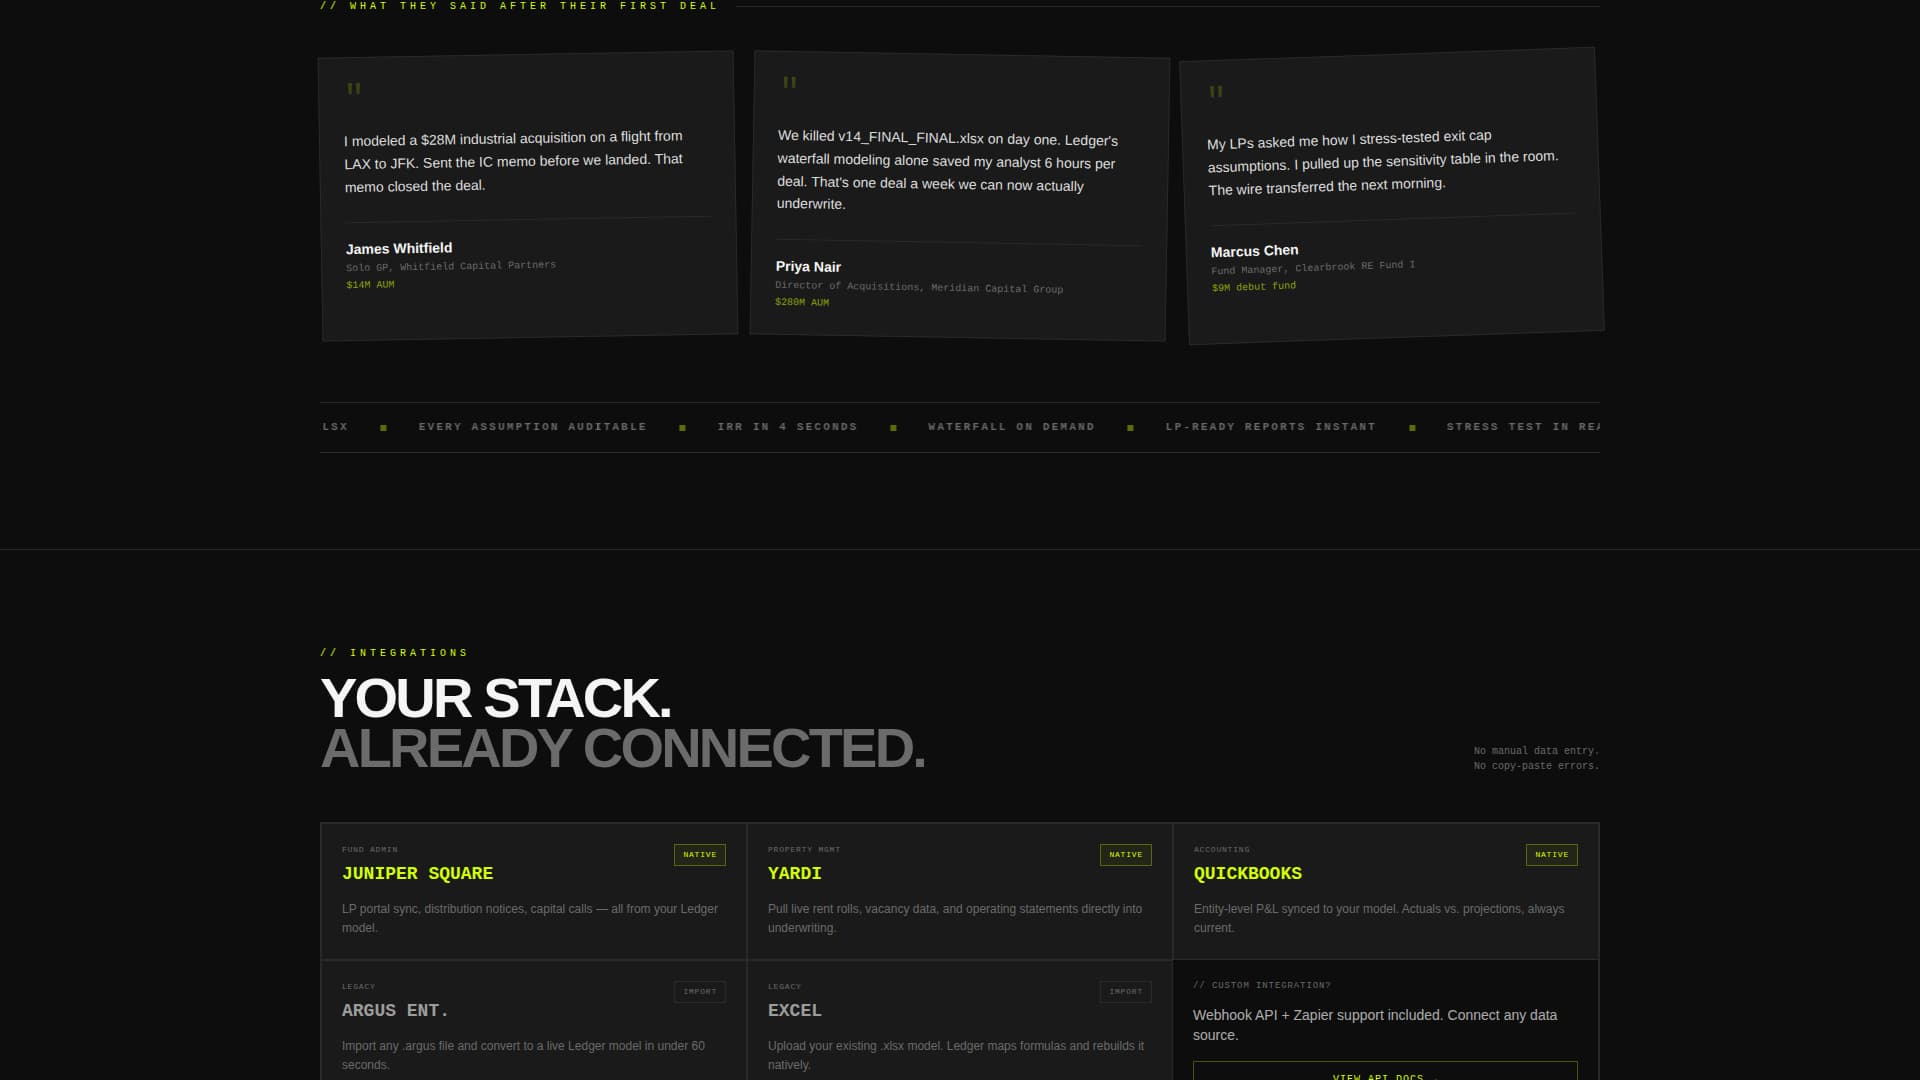
Task: Click "Solo GP, Whitfield Capital Partners" text
Action: tap(451, 266)
